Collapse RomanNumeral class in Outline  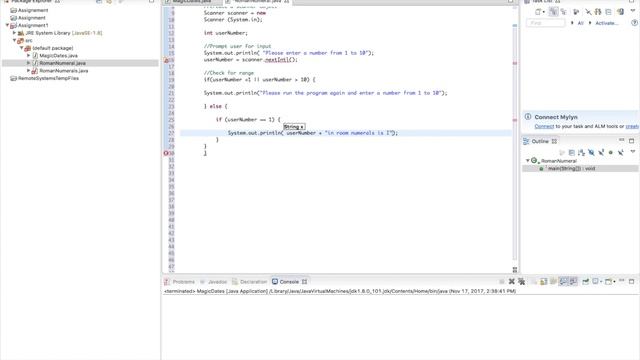(x=527, y=161)
